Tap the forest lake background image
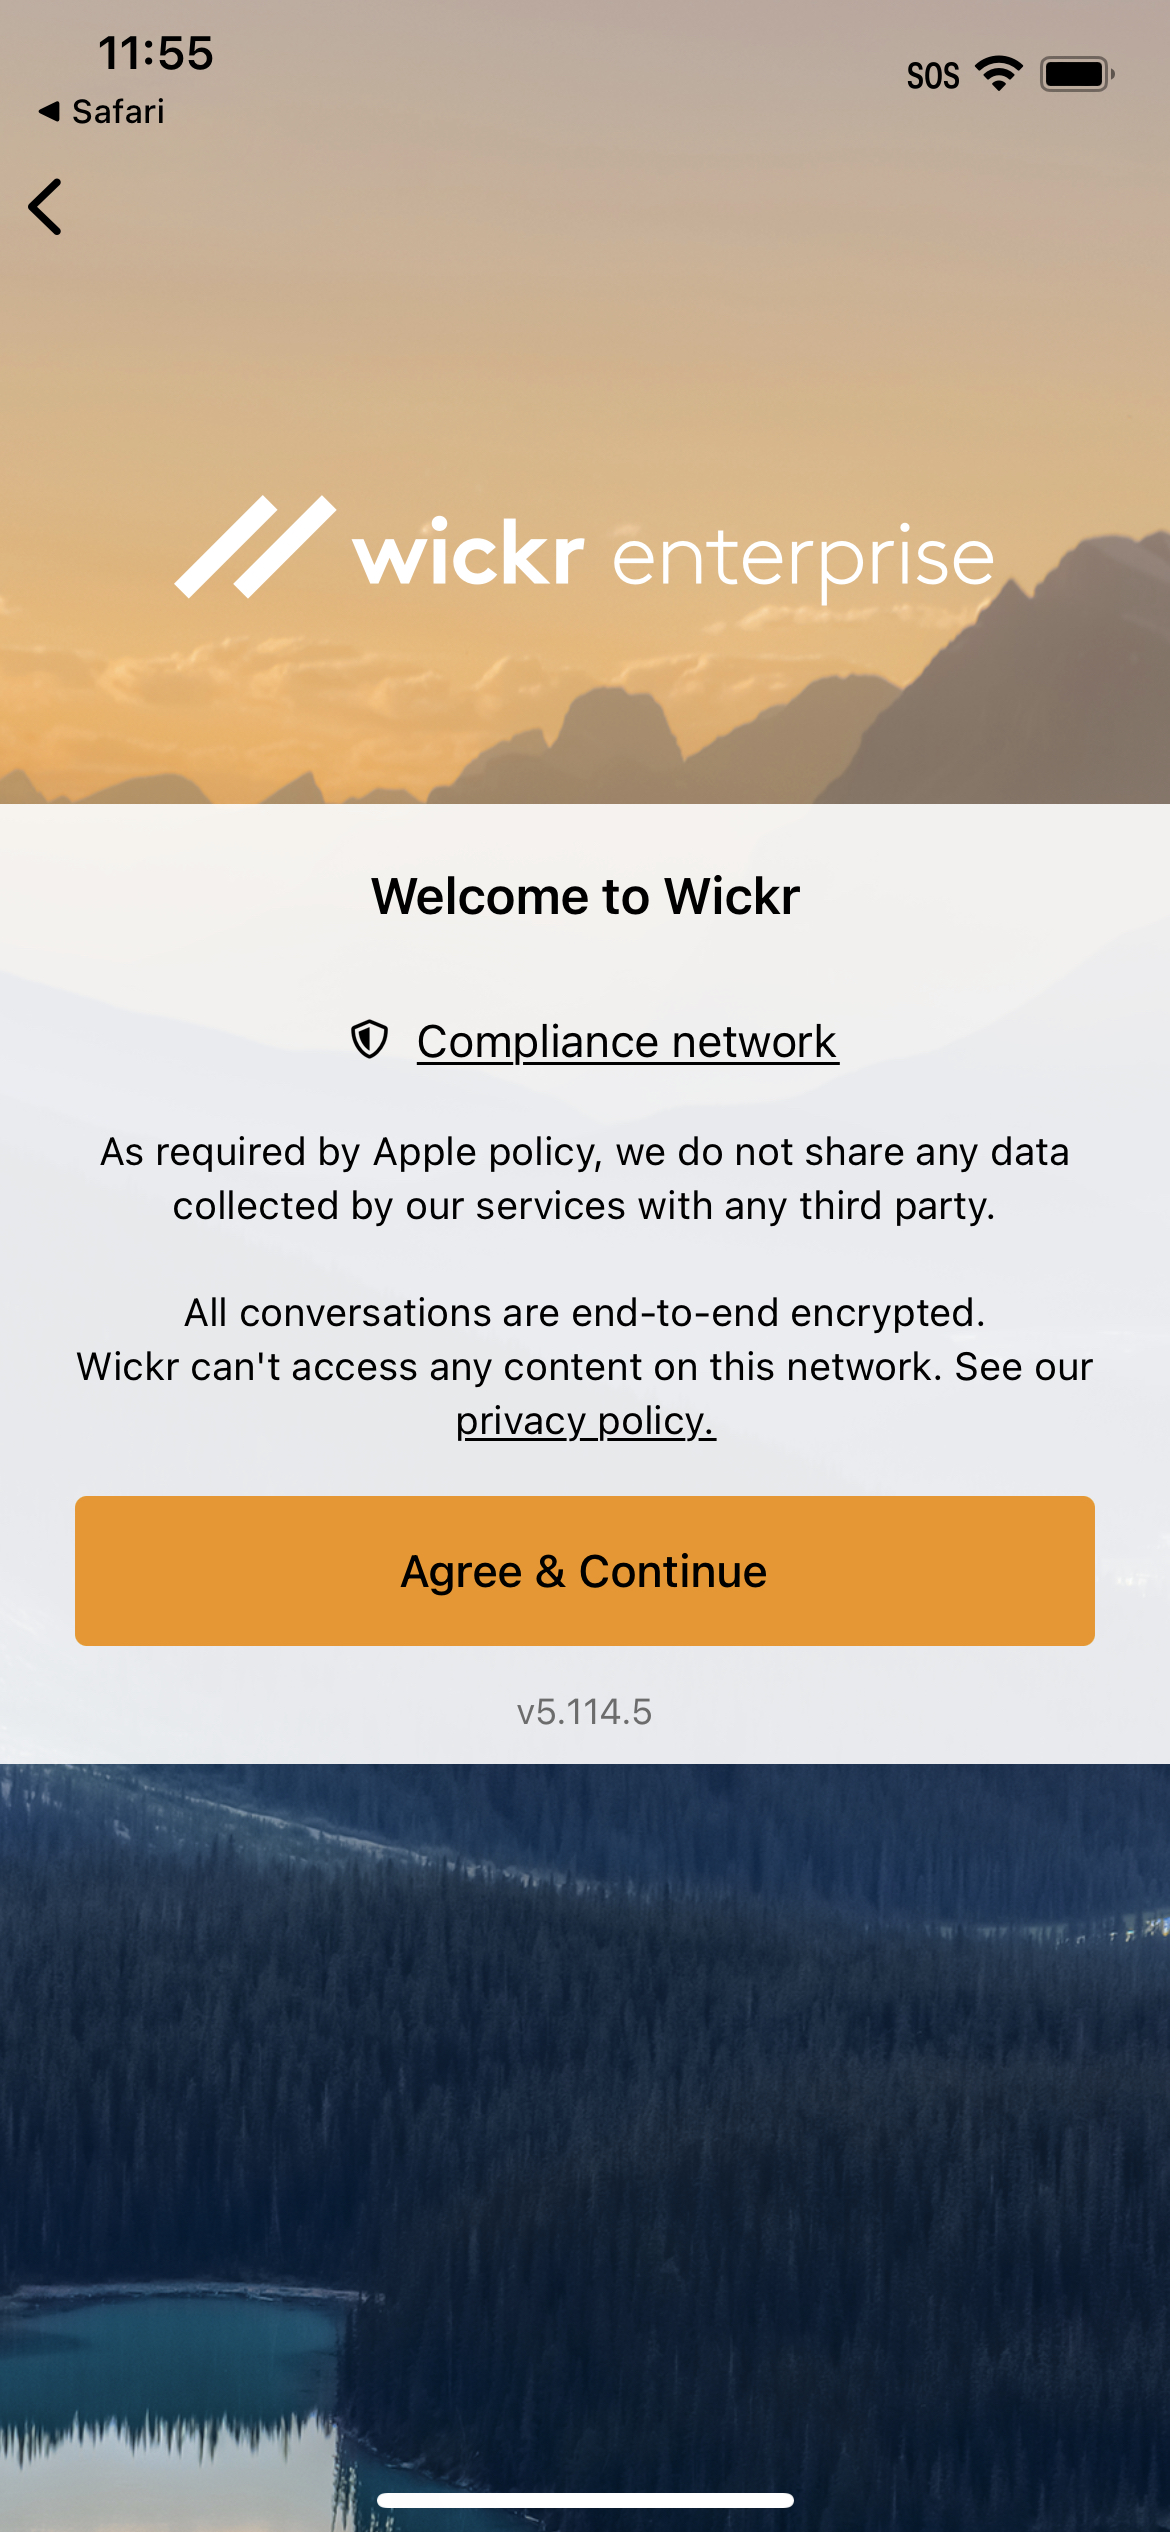The image size is (1170, 2532). click(585, 2140)
